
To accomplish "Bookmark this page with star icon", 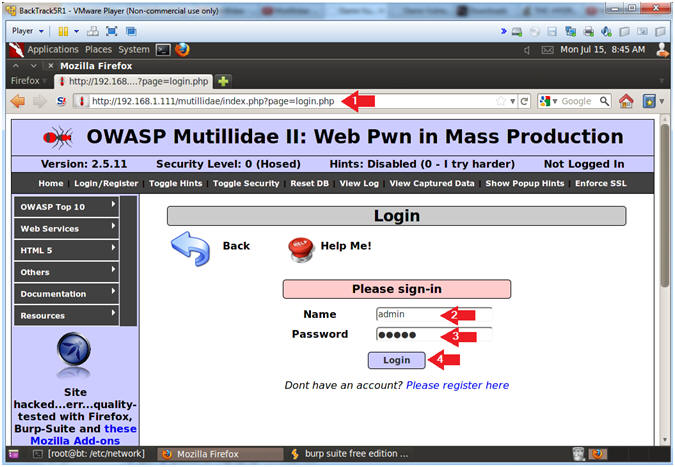I will point(501,101).
